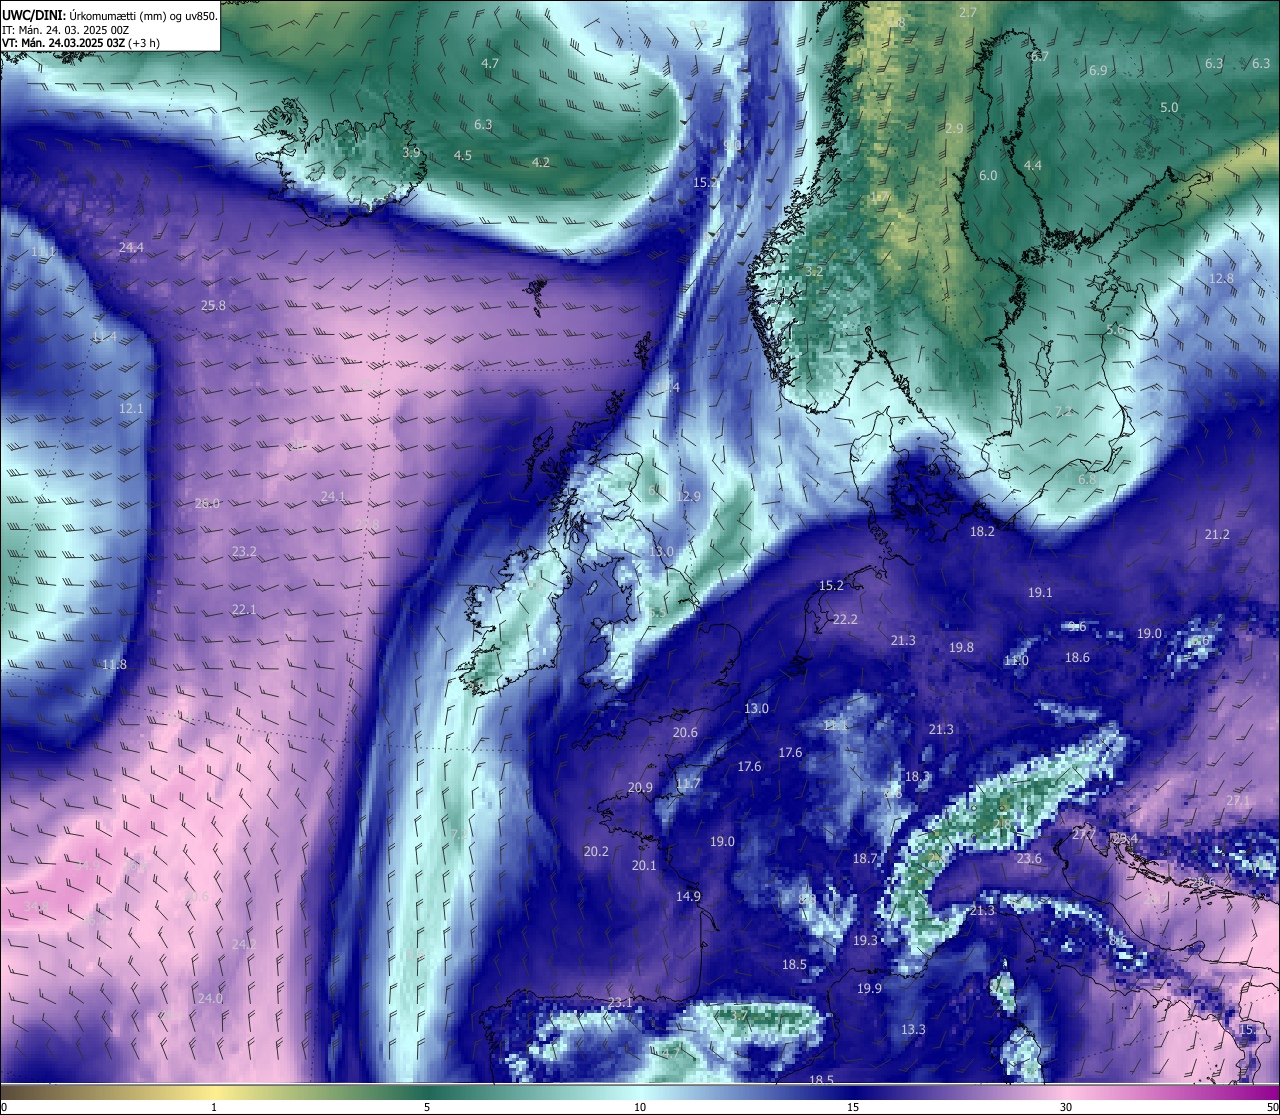Select the 20.6 value label
Viewport: 1280px width, 1115px height.
click(685, 733)
